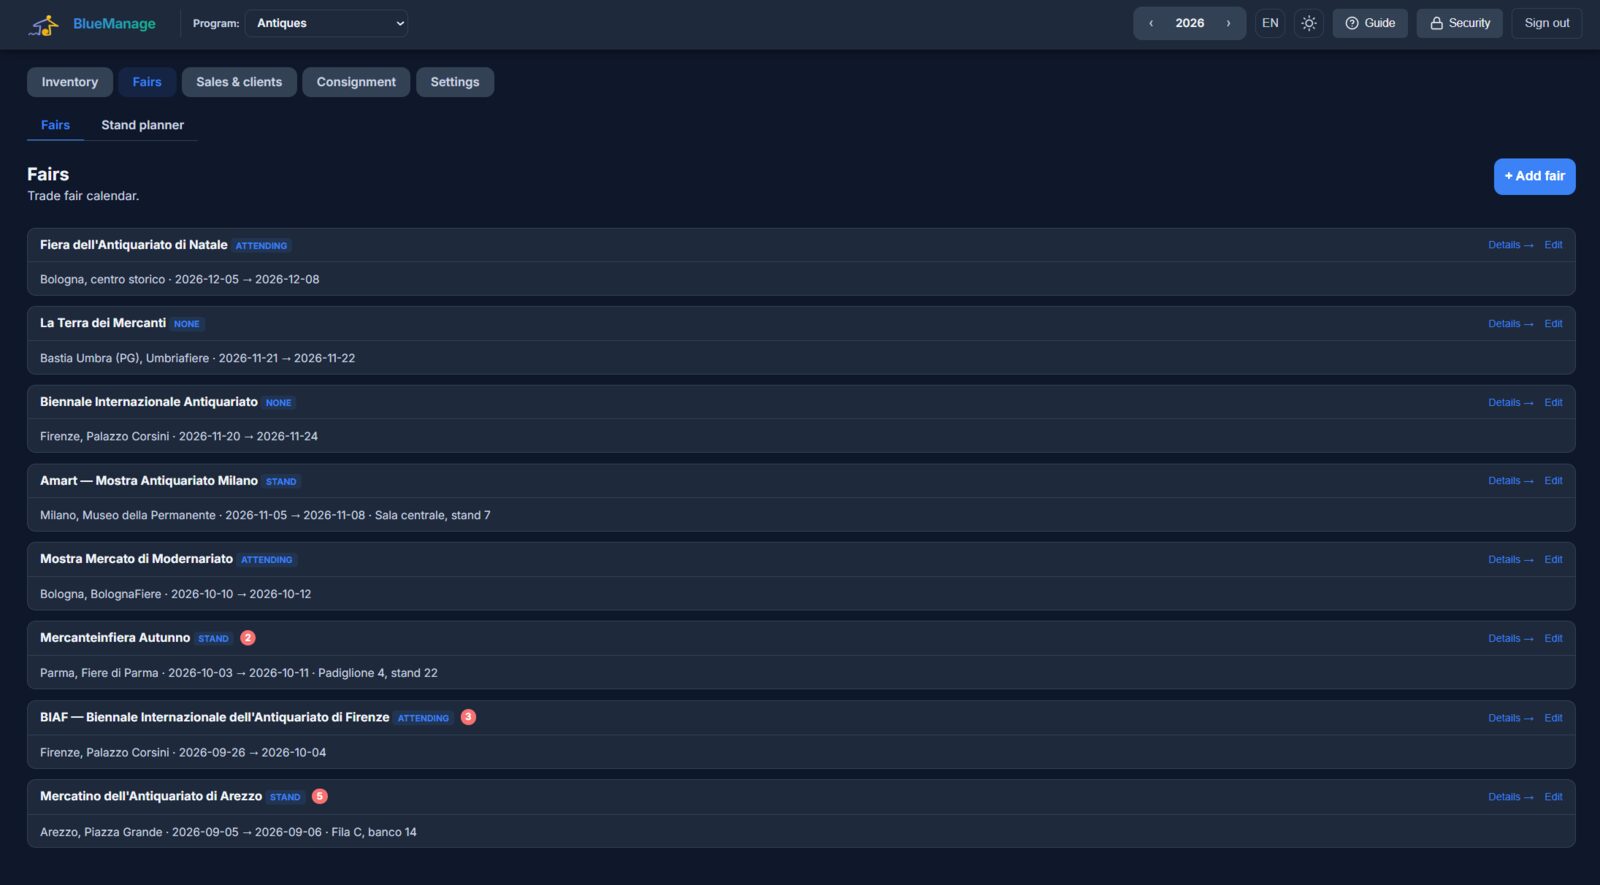
Task: Click red badge 3 on BIAF row
Action: click(x=468, y=717)
